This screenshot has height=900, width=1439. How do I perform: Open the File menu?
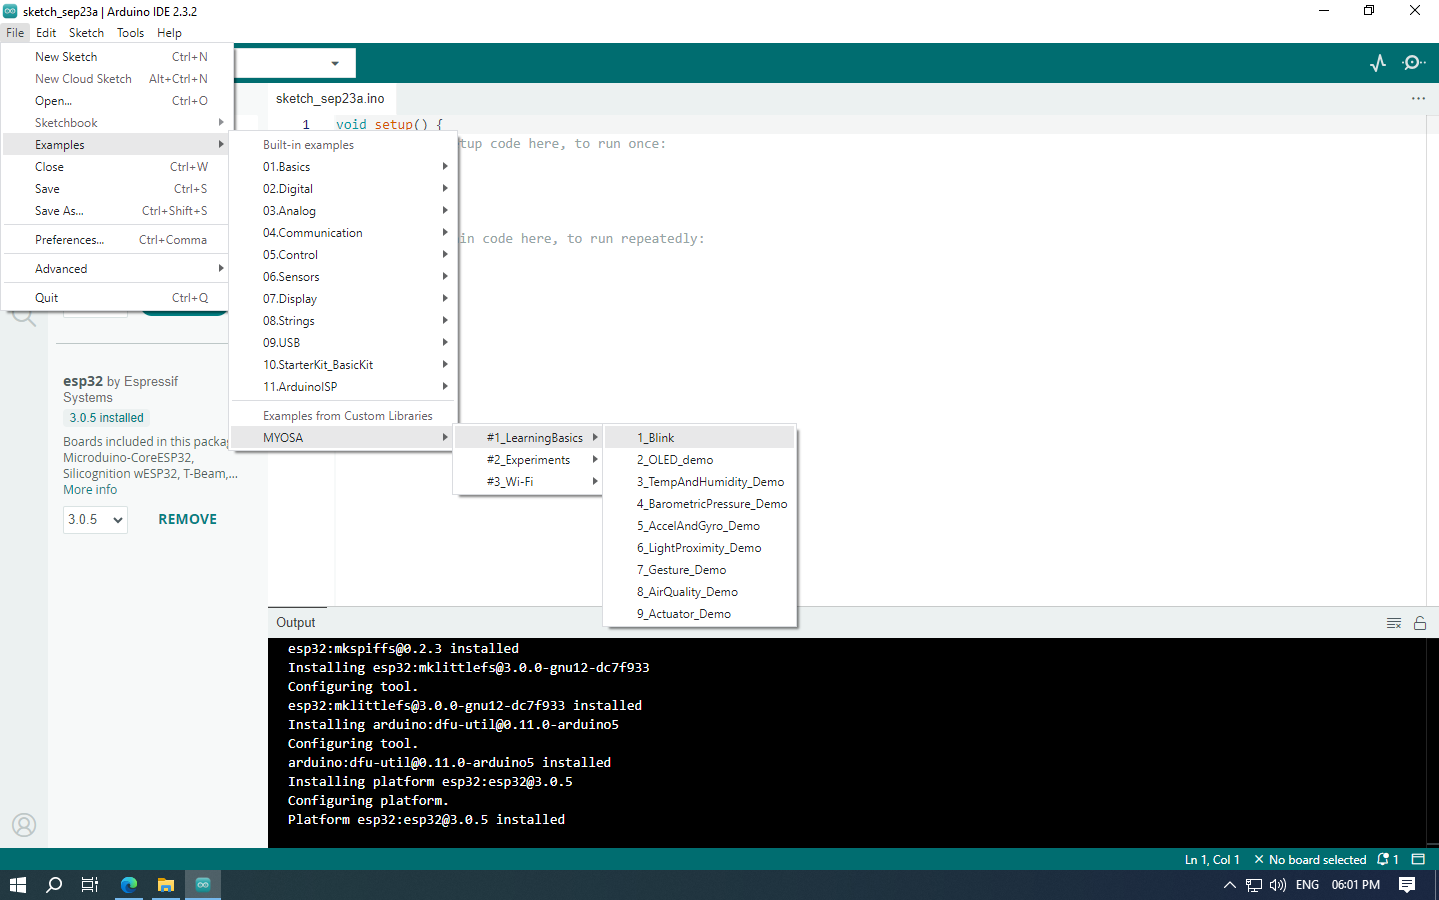[15, 33]
